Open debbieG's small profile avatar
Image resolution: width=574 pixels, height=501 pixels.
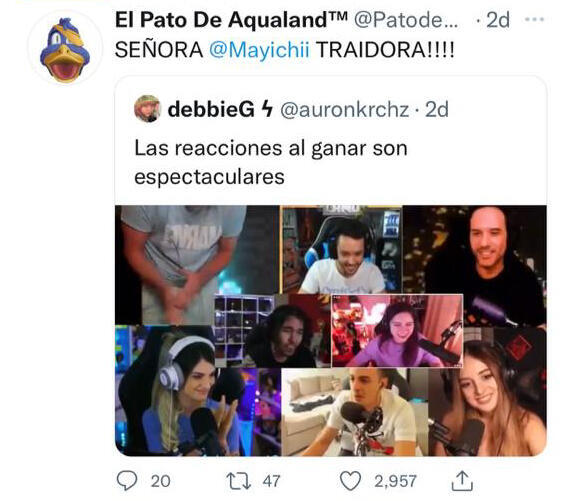(x=148, y=109)
